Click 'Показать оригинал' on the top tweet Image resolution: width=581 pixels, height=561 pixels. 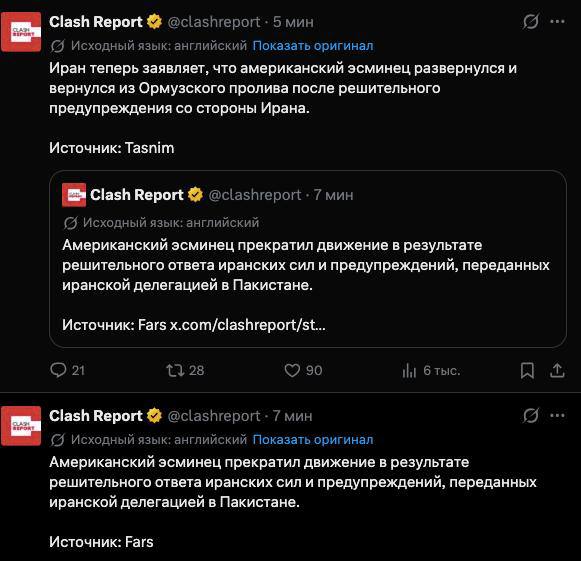point(313,46)
